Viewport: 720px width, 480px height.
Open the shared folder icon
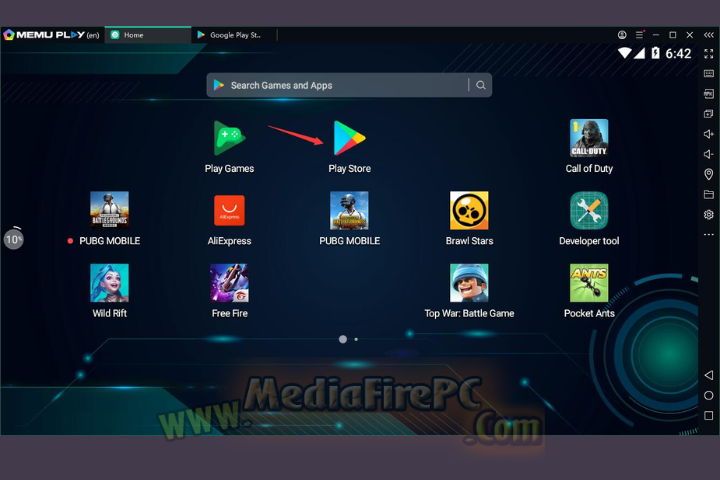(x=709, y=194)
